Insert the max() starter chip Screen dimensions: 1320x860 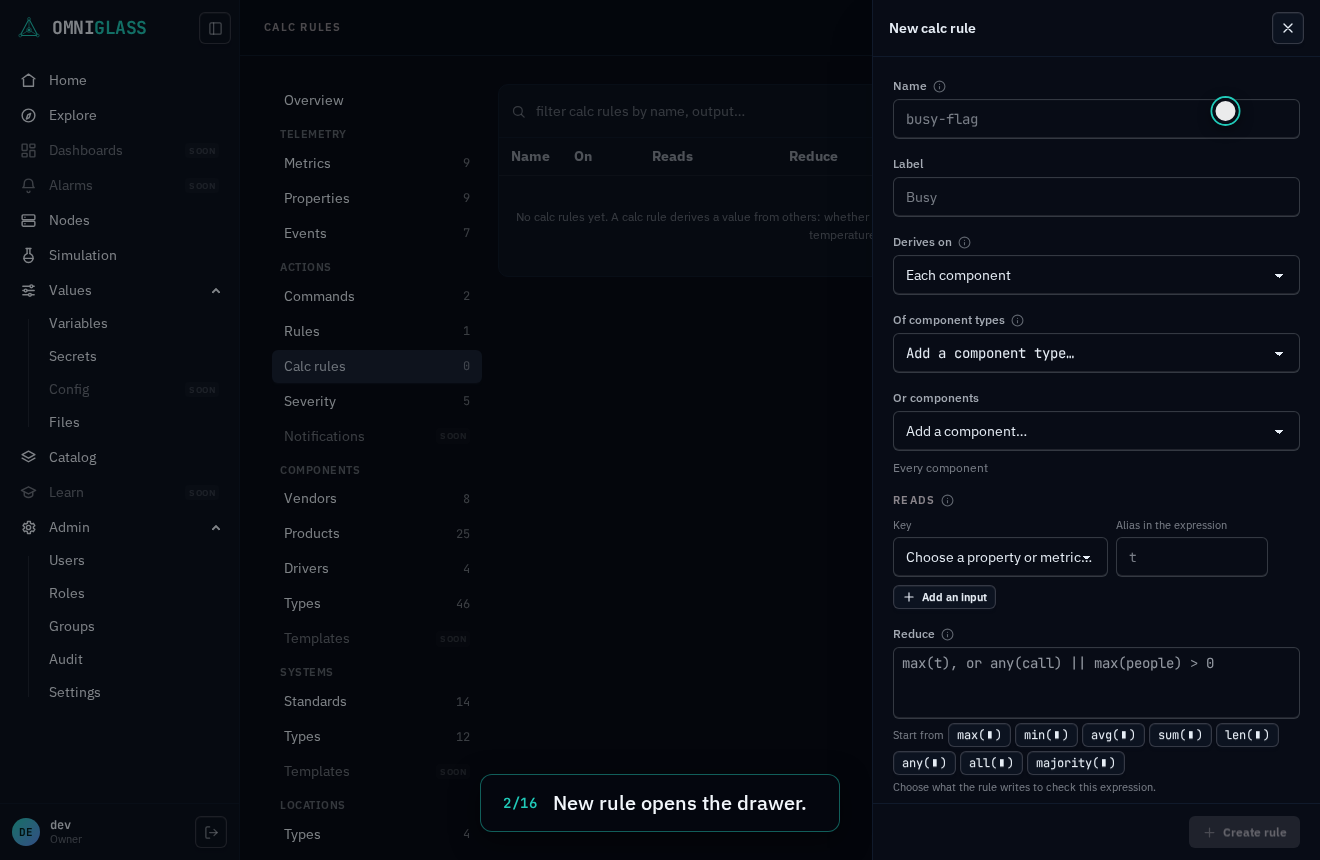979,735
